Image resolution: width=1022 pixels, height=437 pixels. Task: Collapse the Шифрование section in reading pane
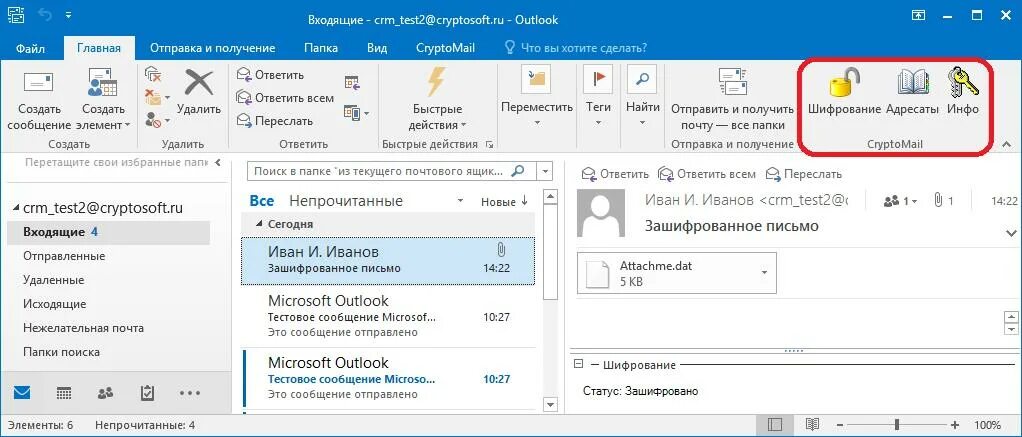click(577, 365)
